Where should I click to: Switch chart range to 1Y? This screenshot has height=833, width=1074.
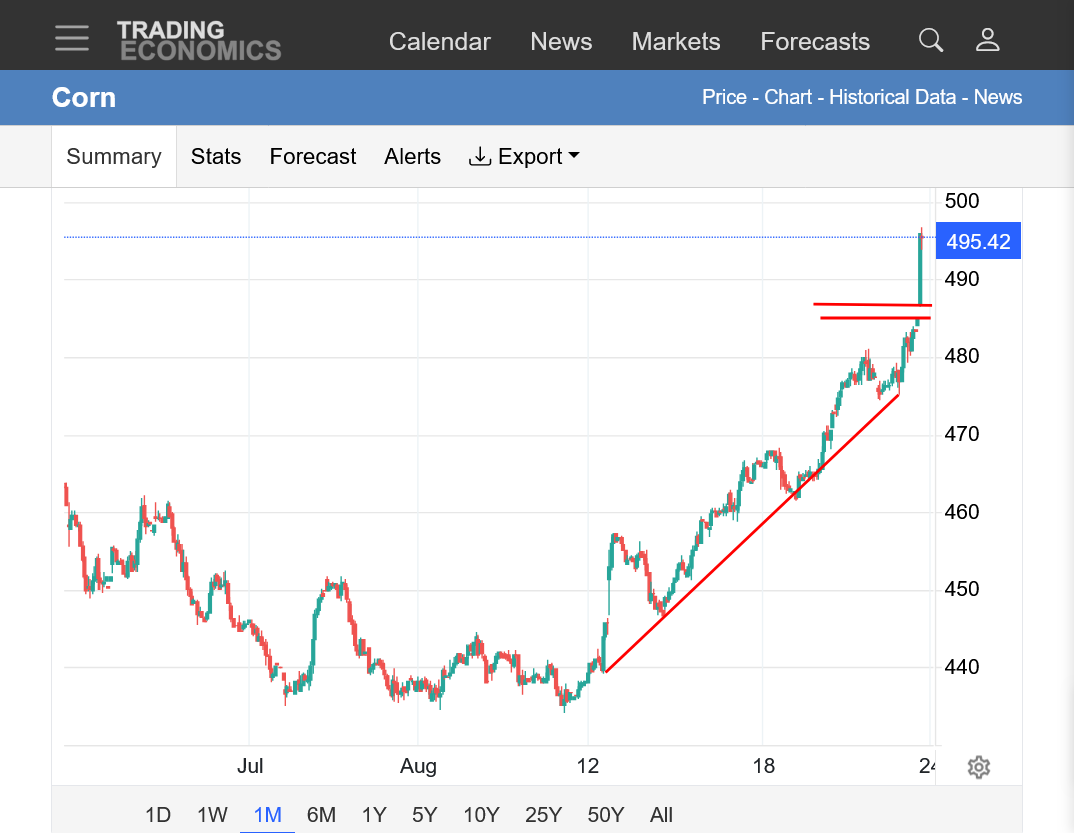point(374,815)
